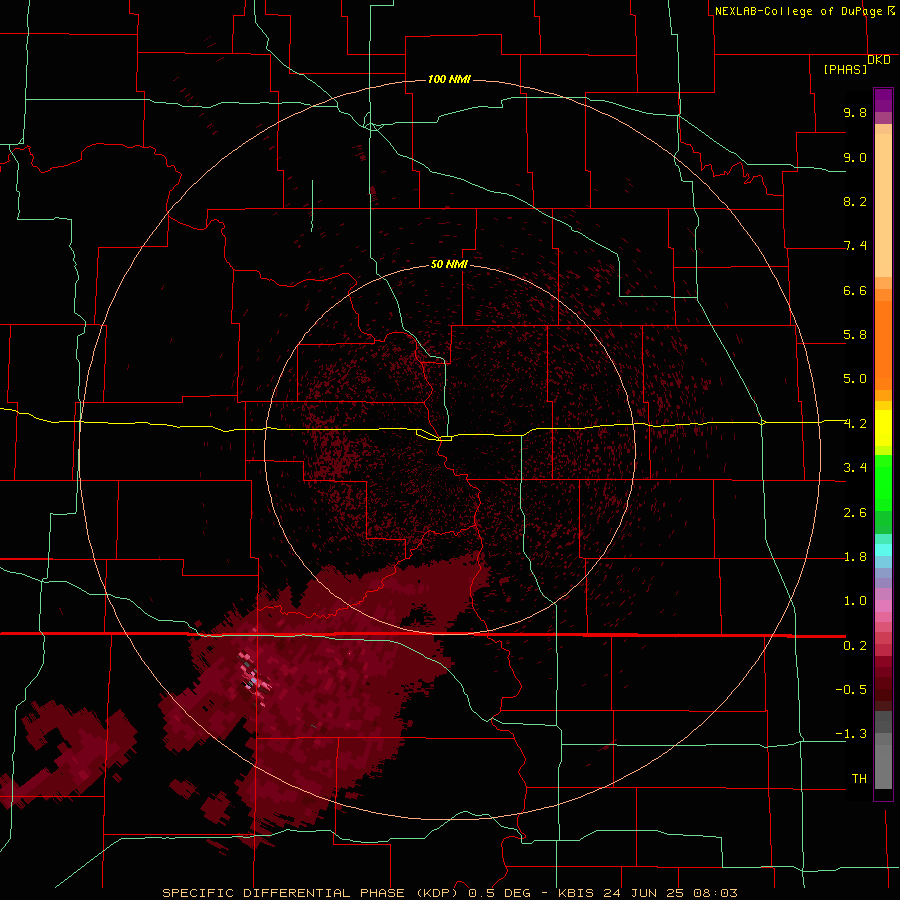Click the 4.2 color scale label
Viewport: 900px width, 900px height.
point(855,424)
